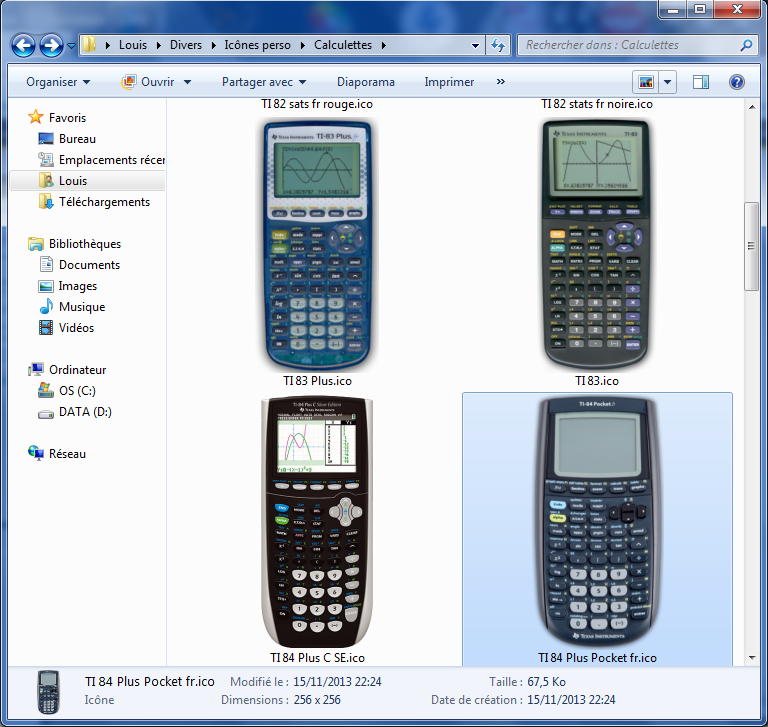Open the DATA (D:) drive
The width and height of the screenshot is (768, 727).
point(75,412)
